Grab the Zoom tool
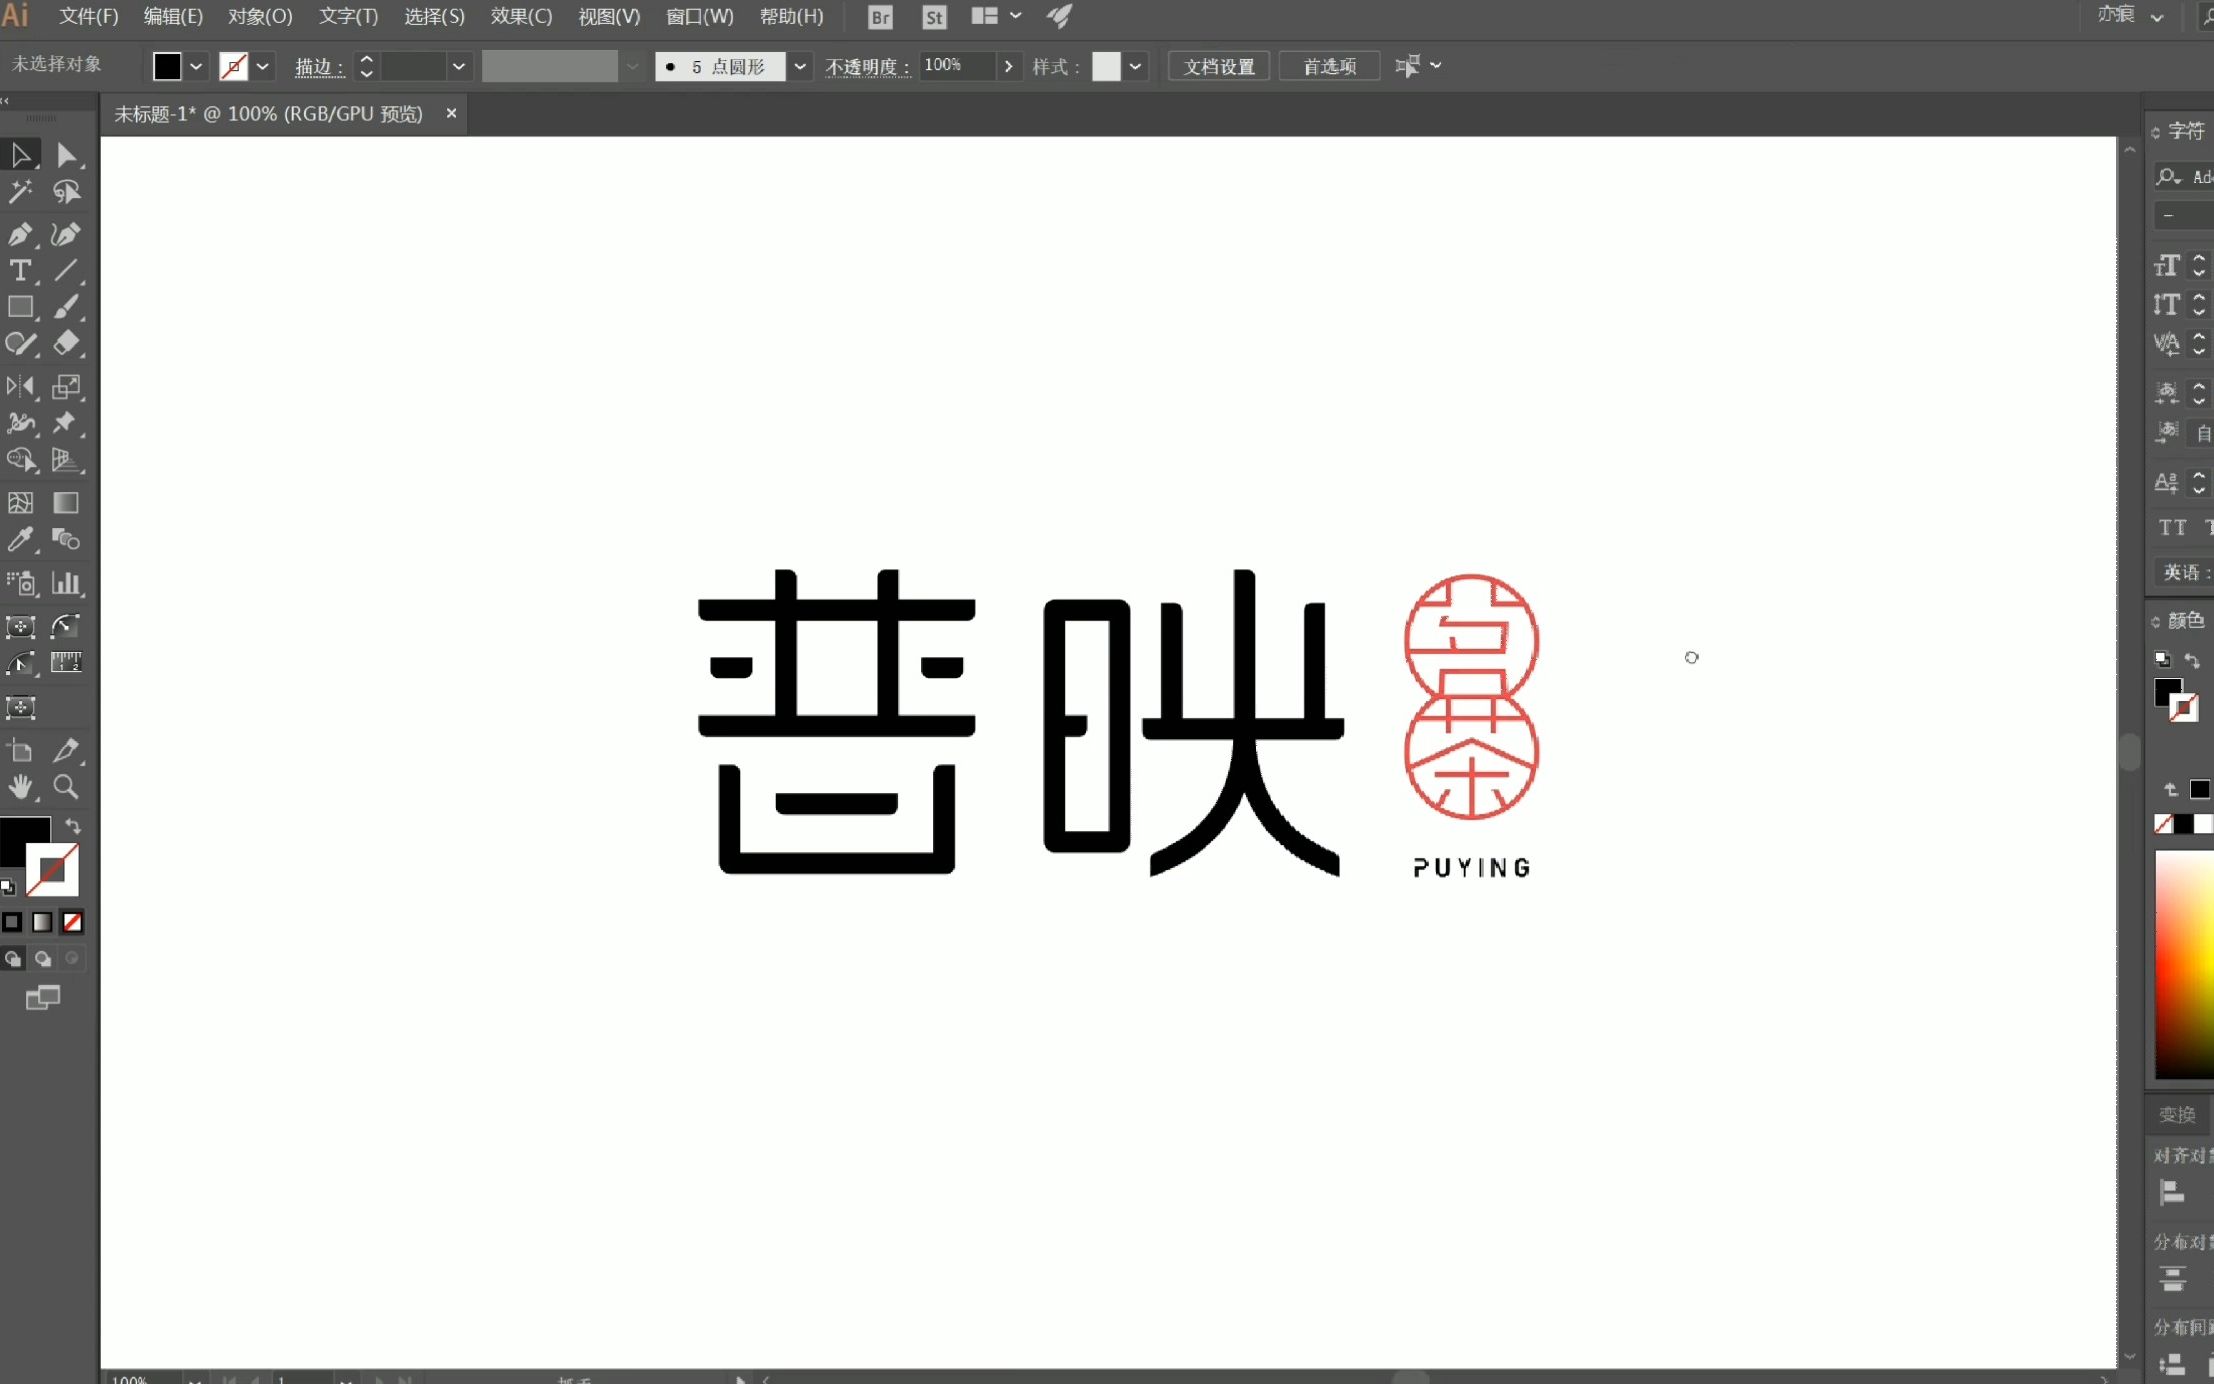 click(x=66, y=789)
